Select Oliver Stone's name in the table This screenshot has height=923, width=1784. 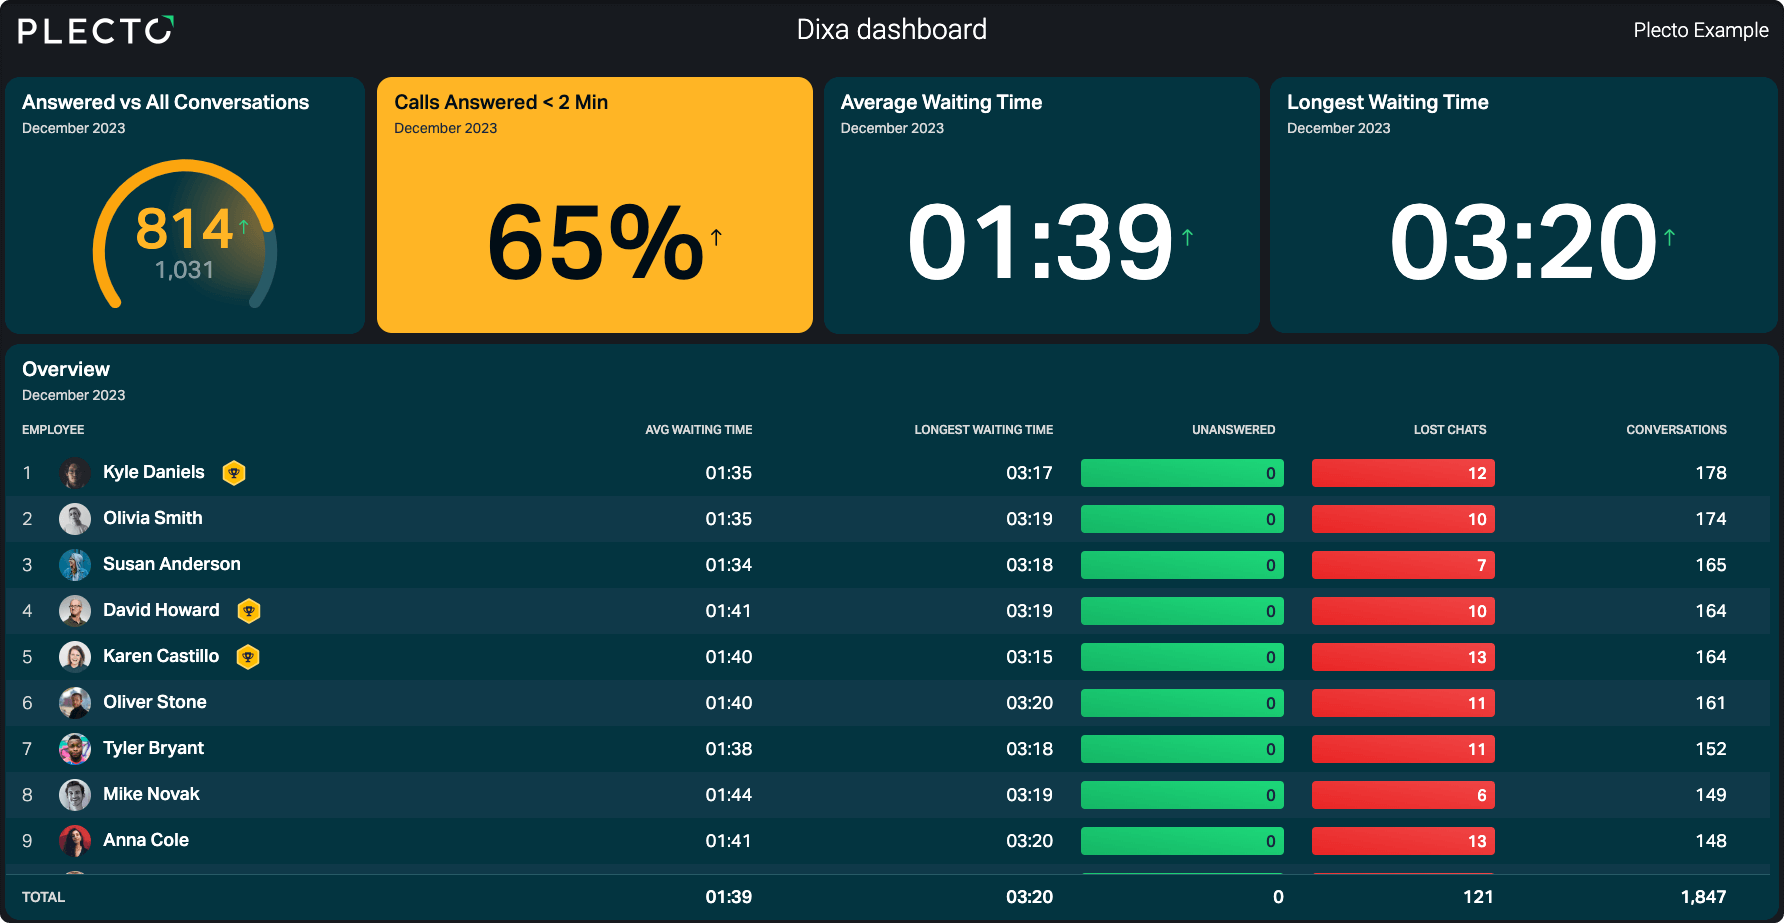(x=155, y=702)
